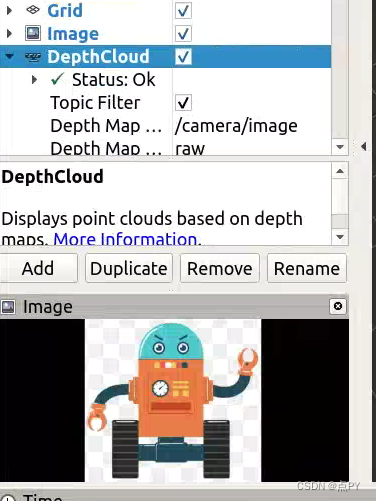Click the Status: Ok text
376x501 pixels.
114,80
